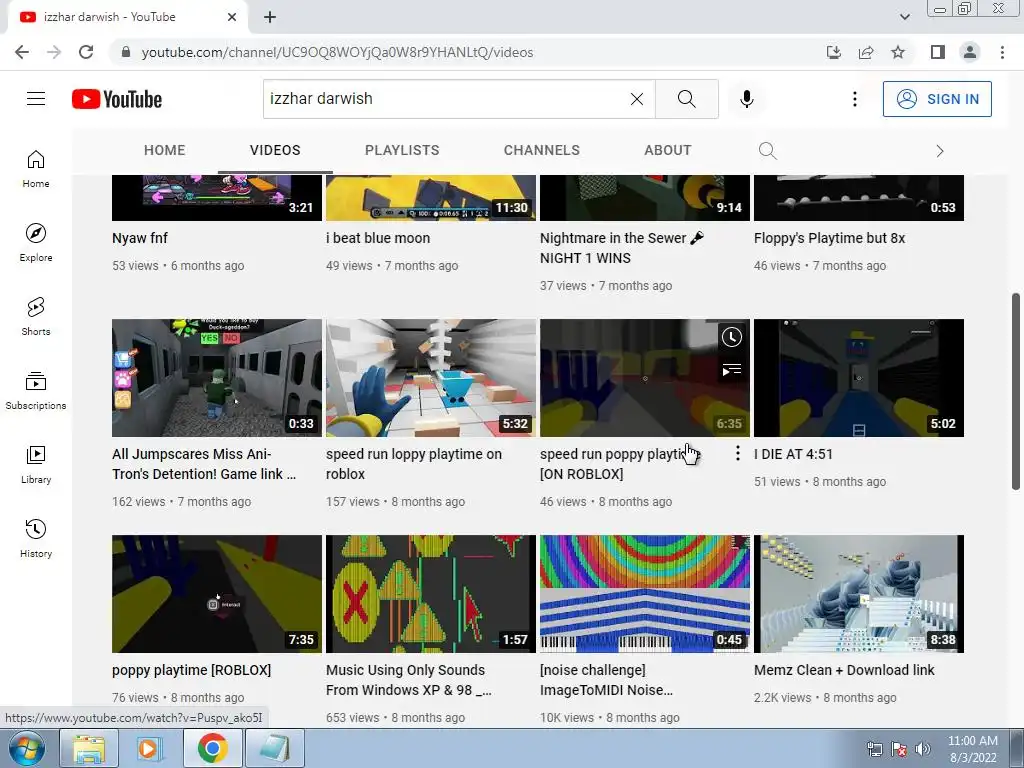Open i beat blue moon video
Viewport: 1024px width, 768px height.
tap(378, 238)
